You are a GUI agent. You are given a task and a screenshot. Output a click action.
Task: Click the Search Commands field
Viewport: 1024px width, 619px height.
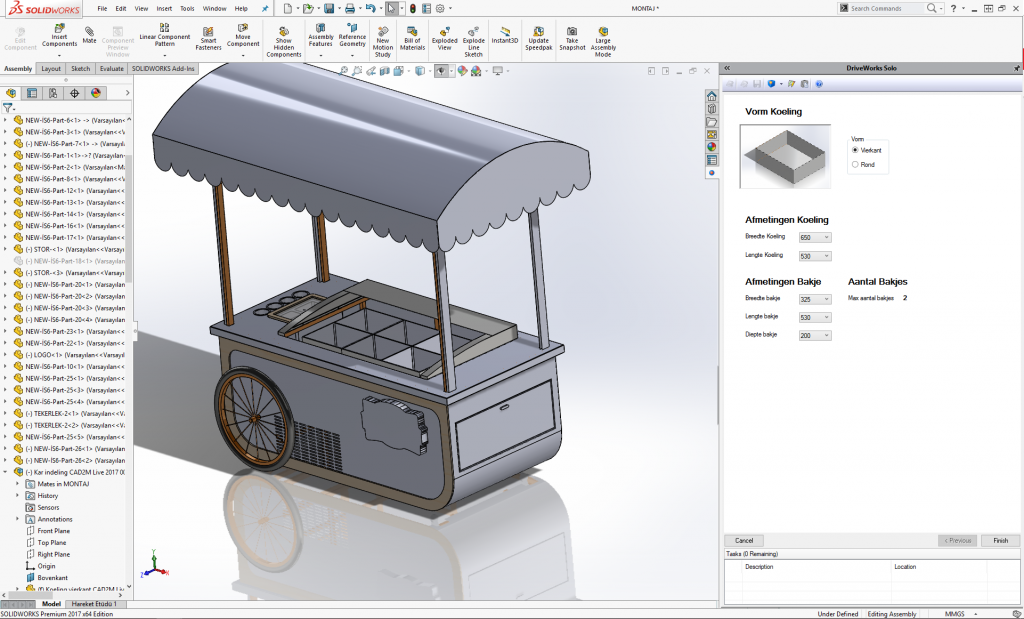click(885, 8)
